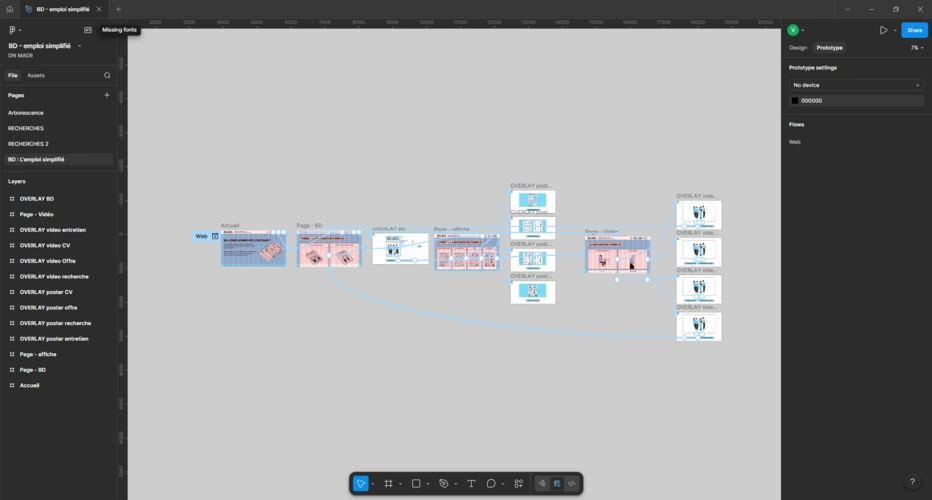The image size is (932, 500).
Task: Select the Rectangle shape tool
Action: click(x=416, y=484)
